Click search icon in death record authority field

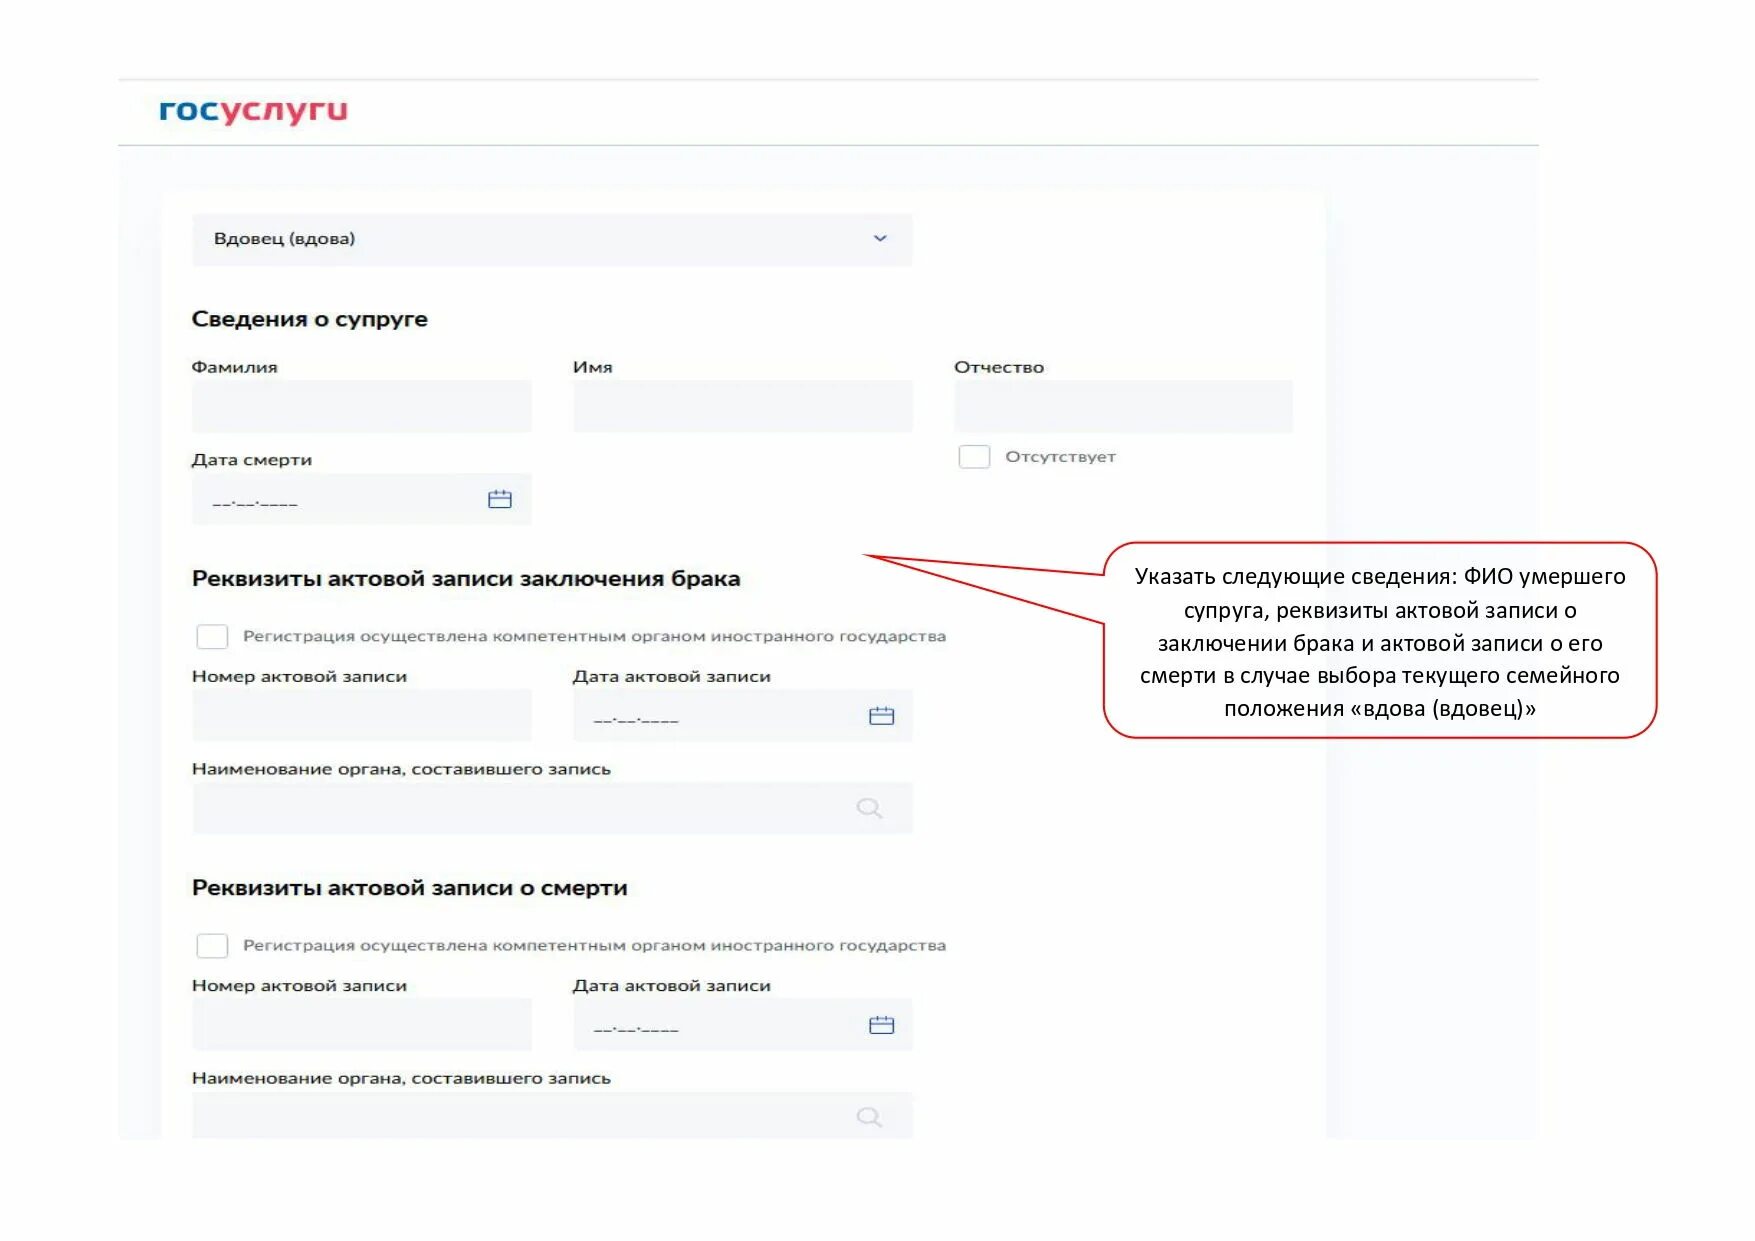[869, 1117]
